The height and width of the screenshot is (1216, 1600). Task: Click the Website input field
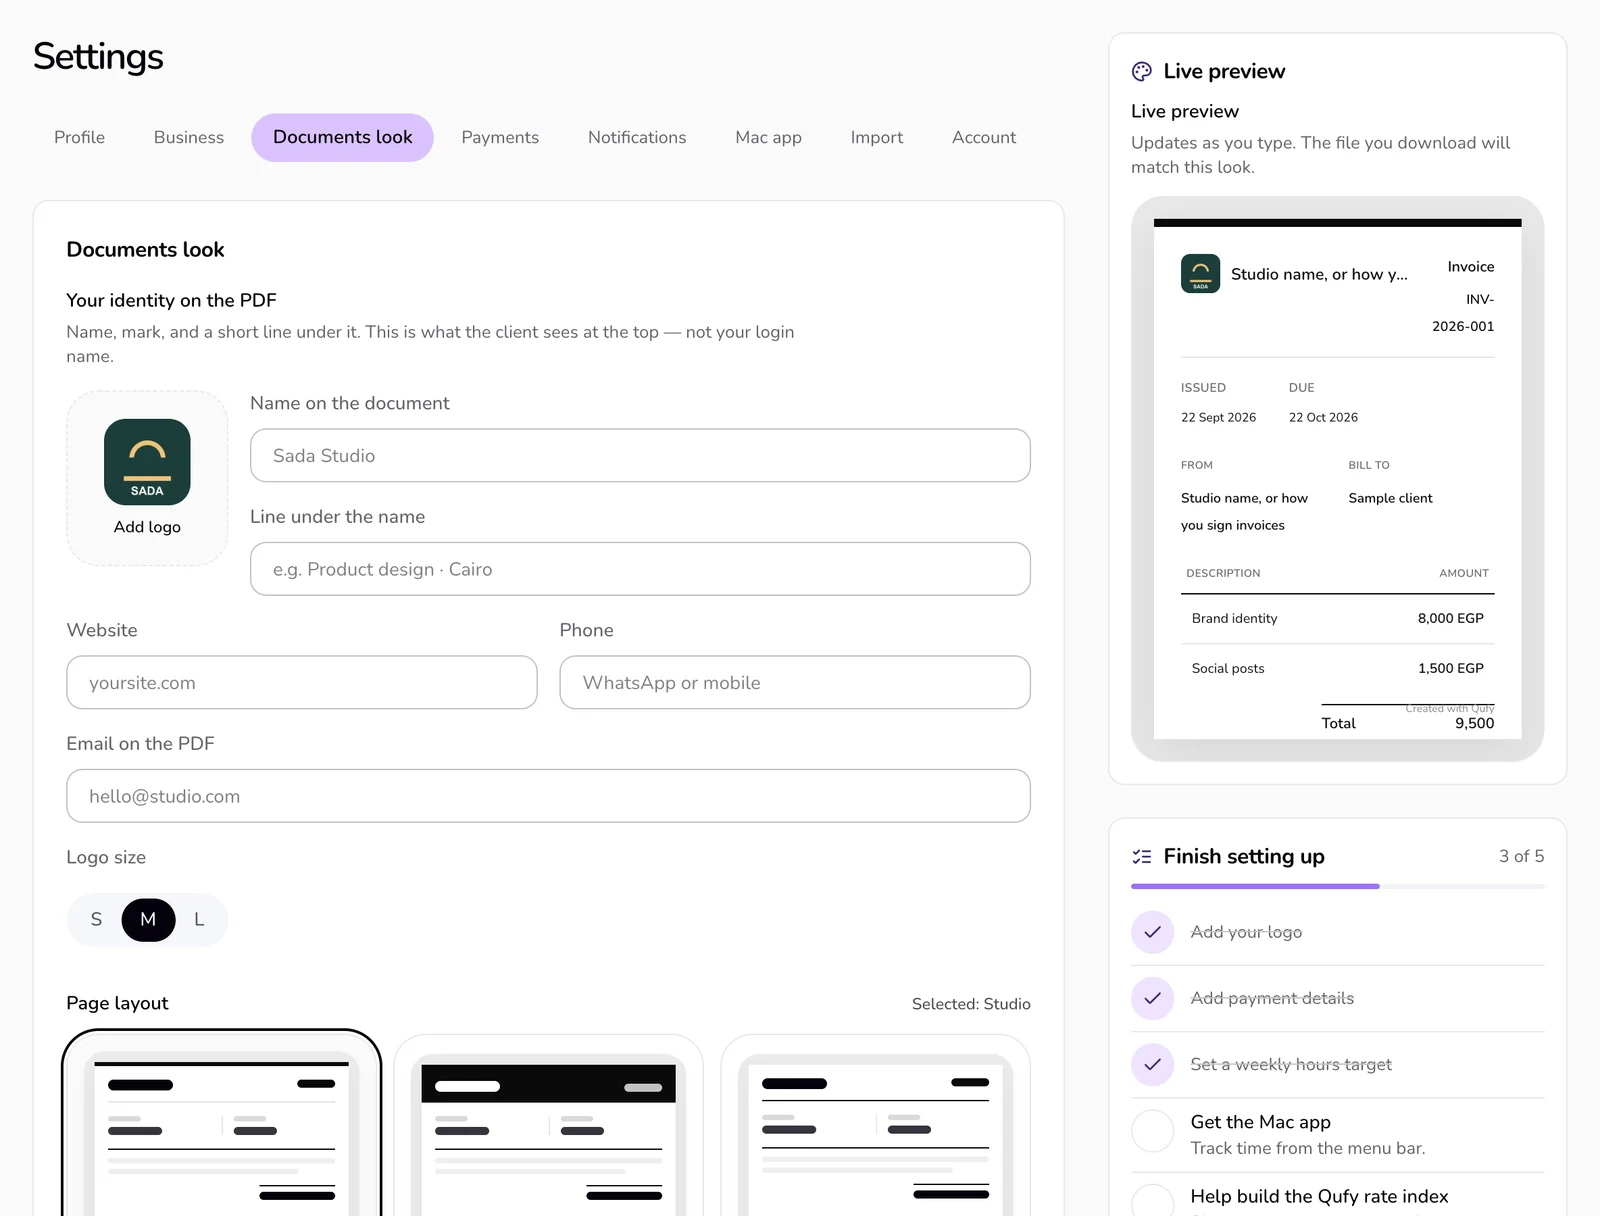(302, 683)
